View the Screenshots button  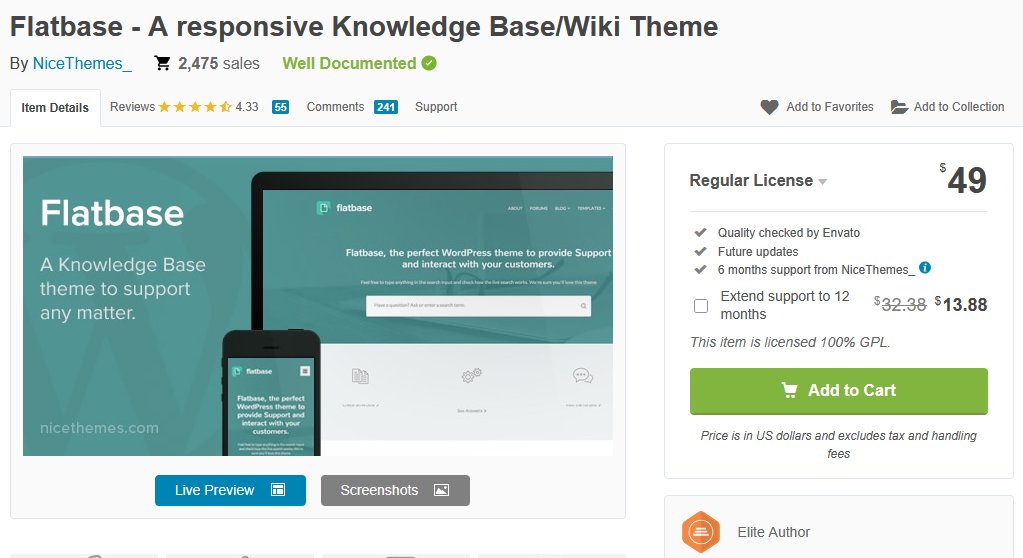395,490
